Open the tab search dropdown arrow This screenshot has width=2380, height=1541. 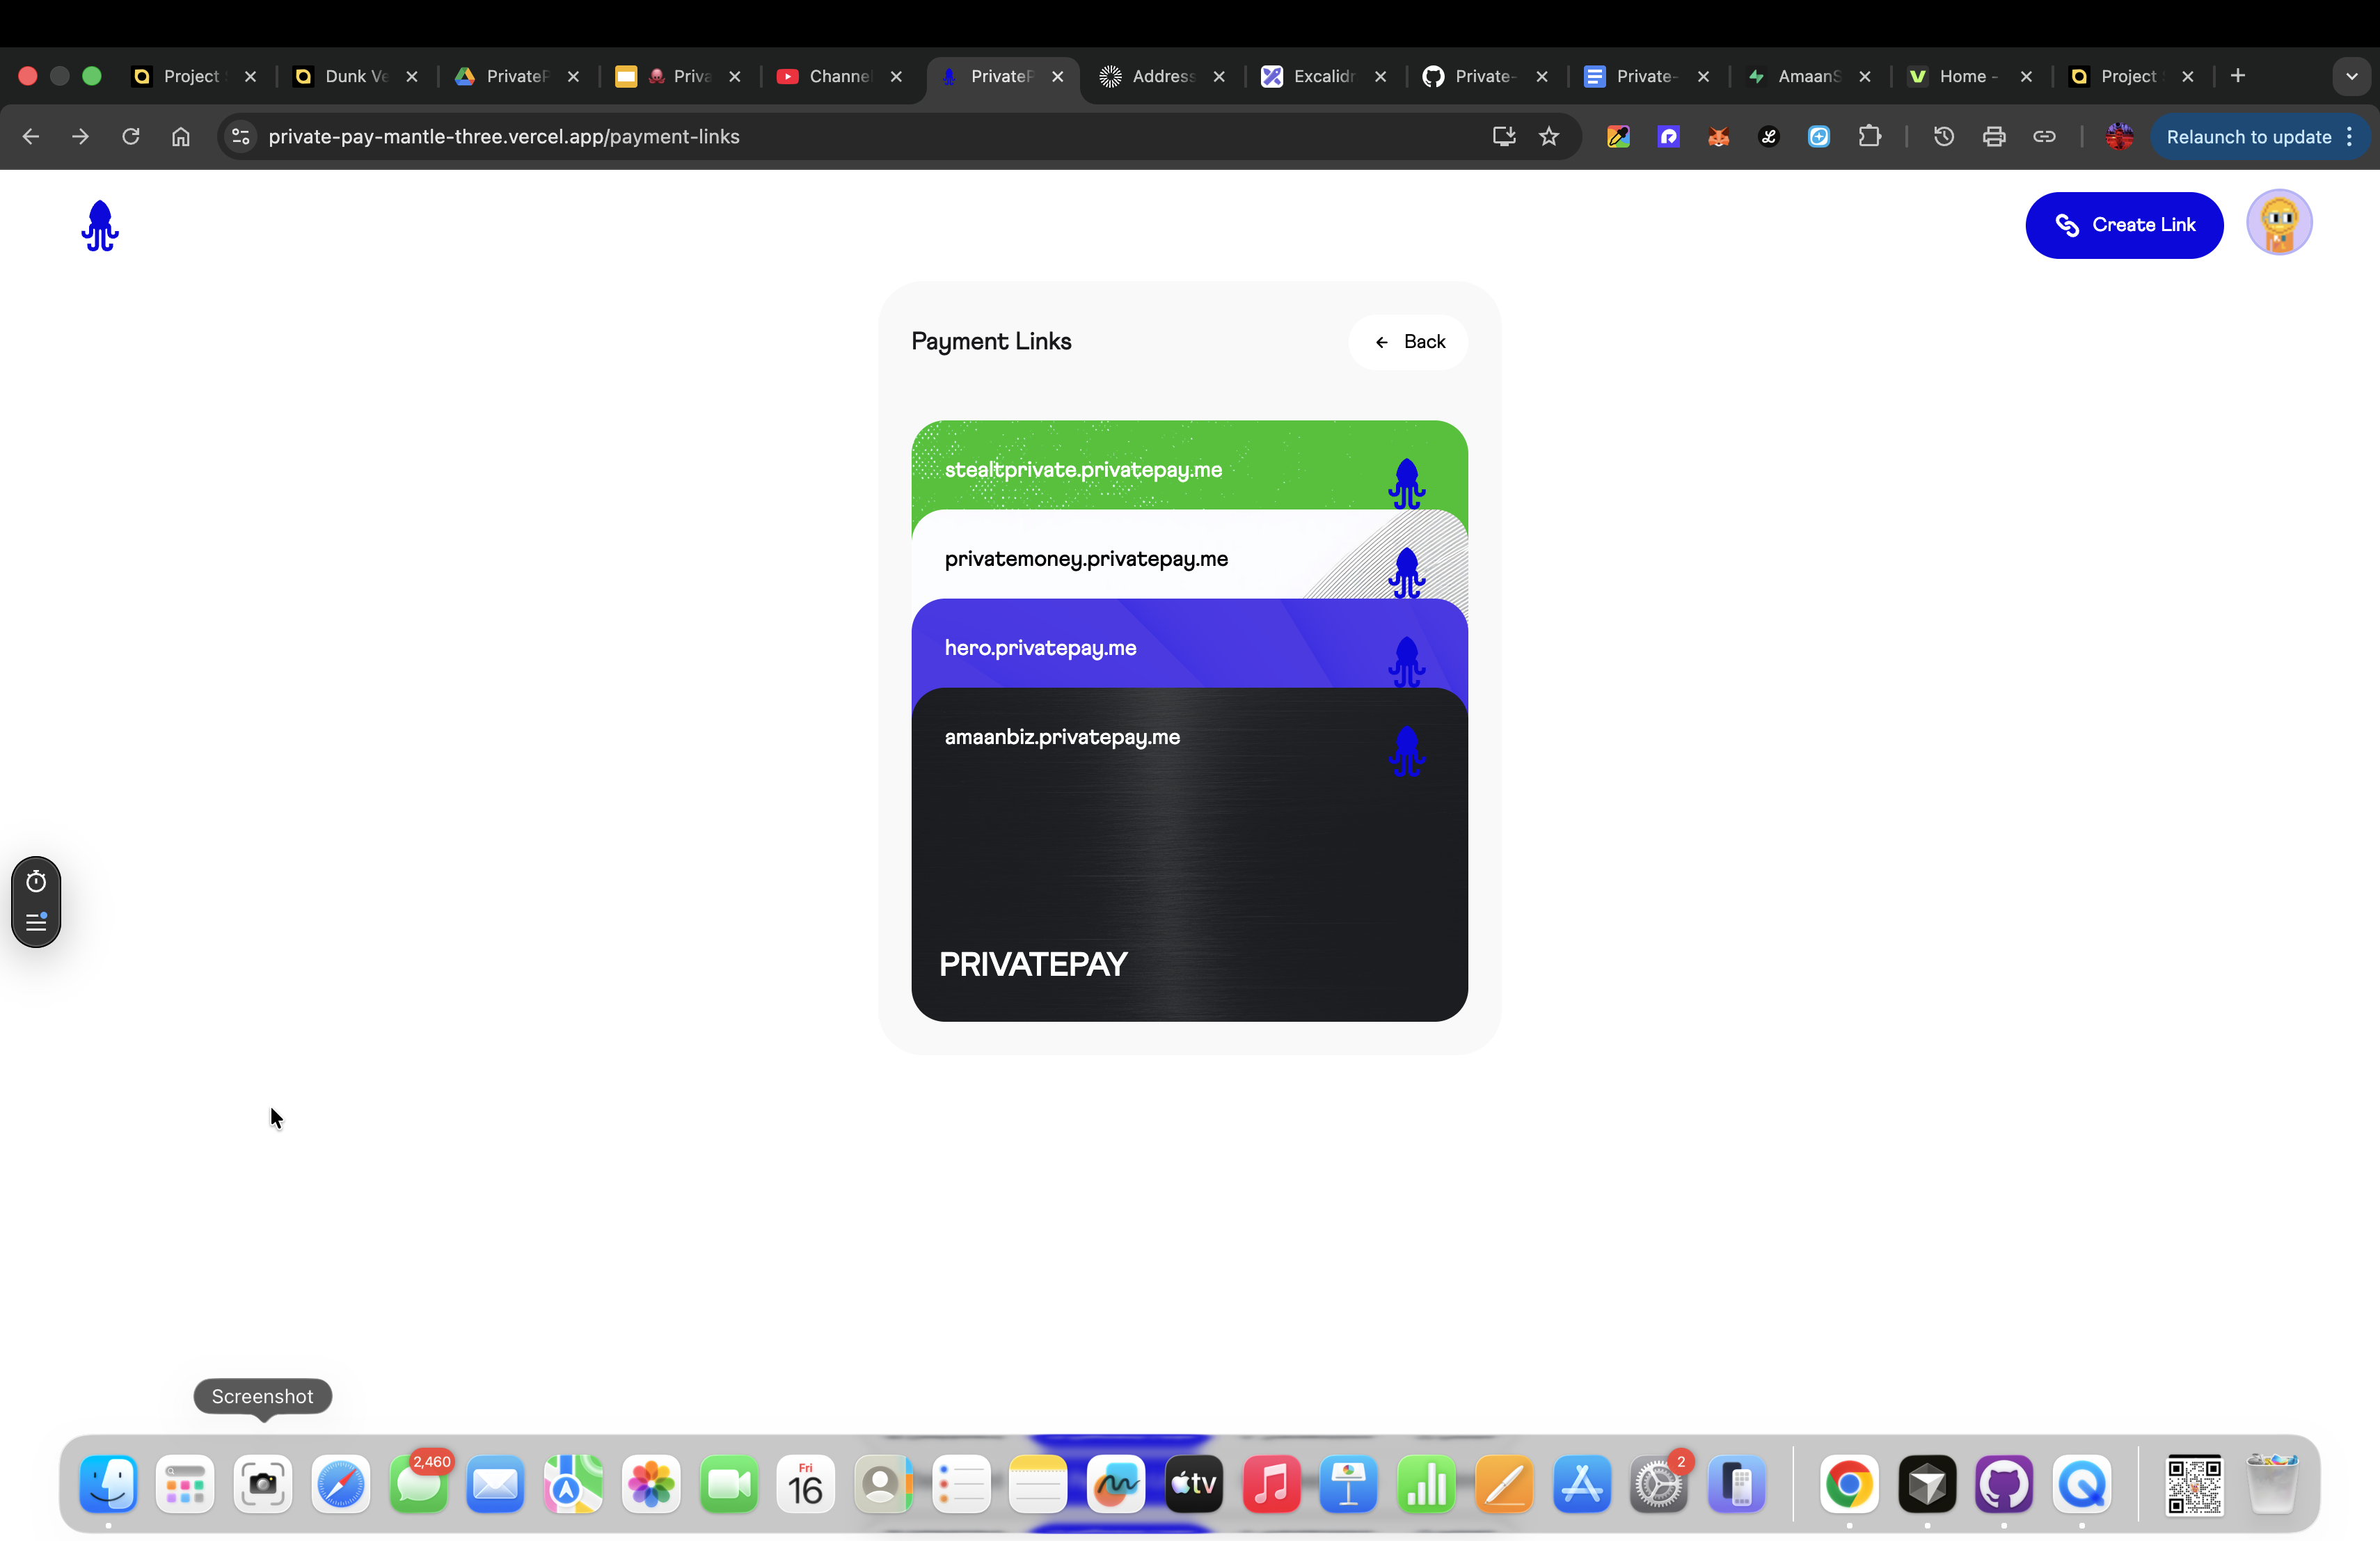[2352, 76]
